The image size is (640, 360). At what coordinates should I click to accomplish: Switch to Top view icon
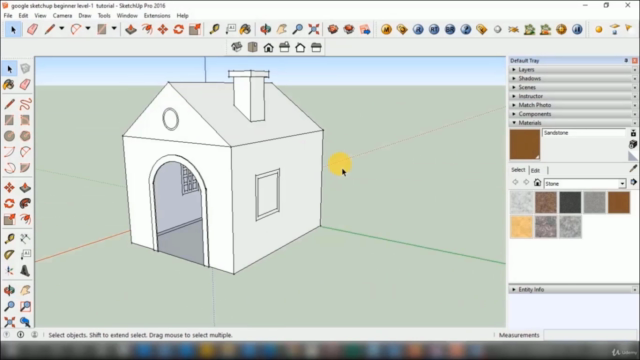click(253, 47)
